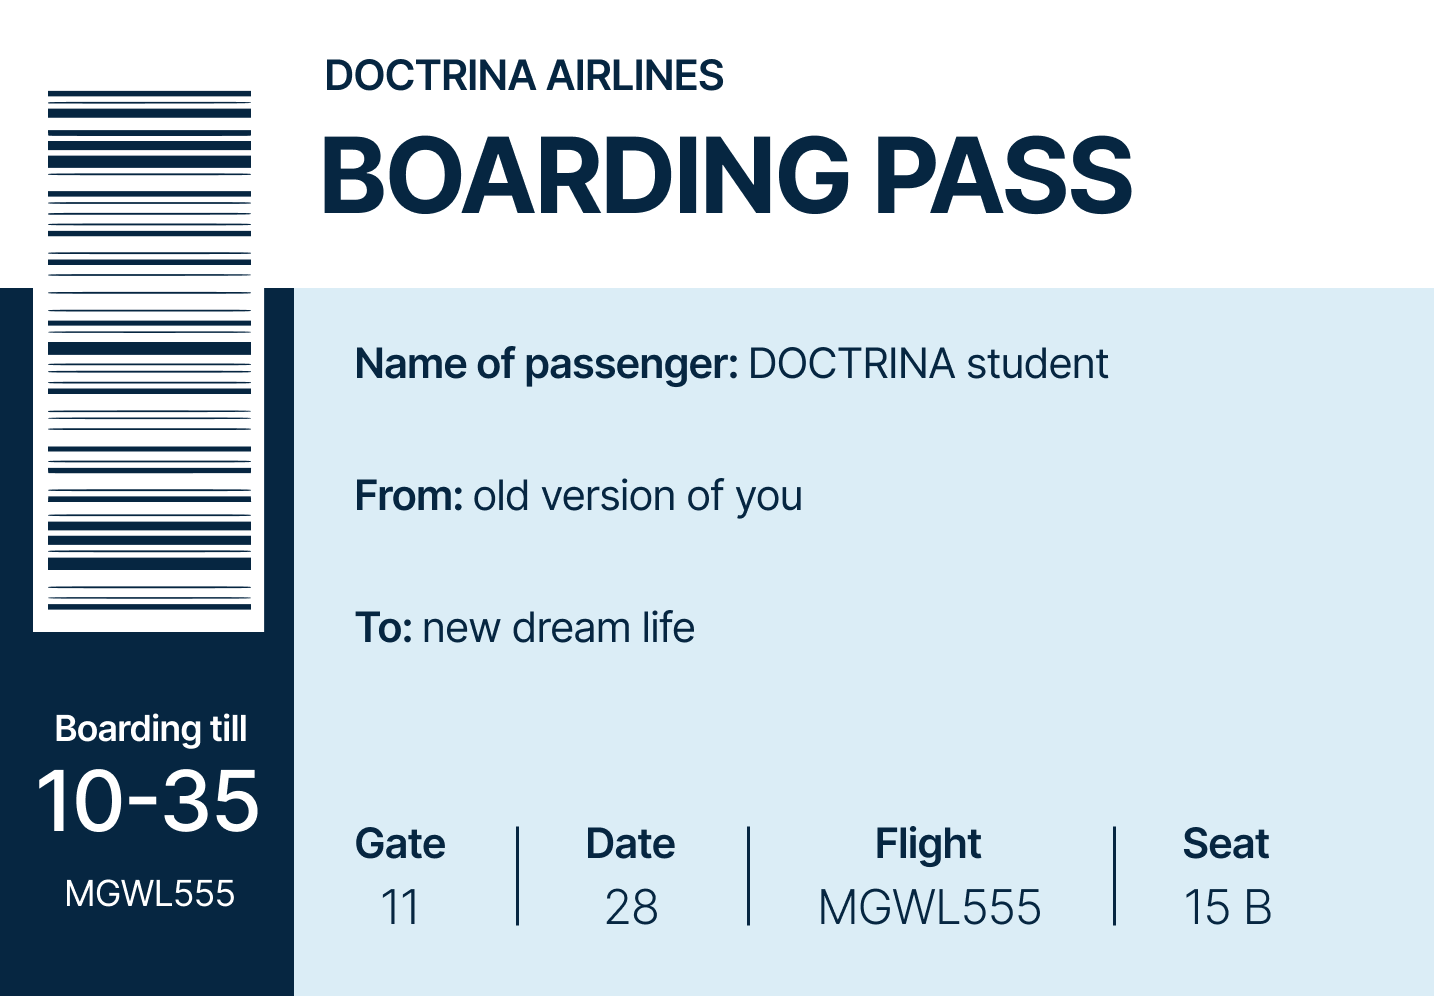This screenshot has width=1434, height=996.
Task: Click the destination 'new dream life'
Action: pos(558,628)
